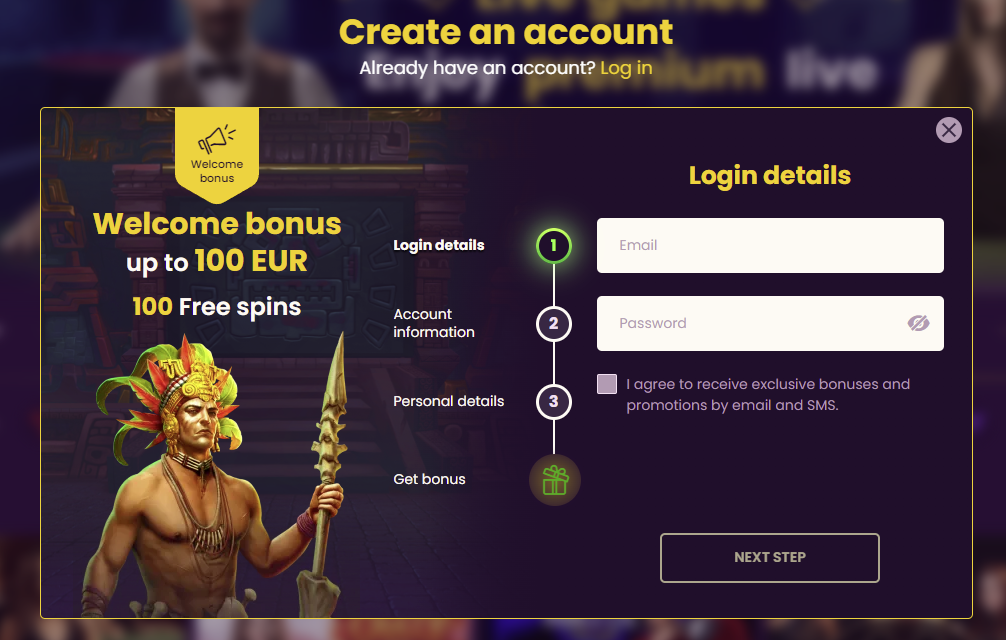Select the Personal details step label
1006x640 pixels.
pos(448,401)
